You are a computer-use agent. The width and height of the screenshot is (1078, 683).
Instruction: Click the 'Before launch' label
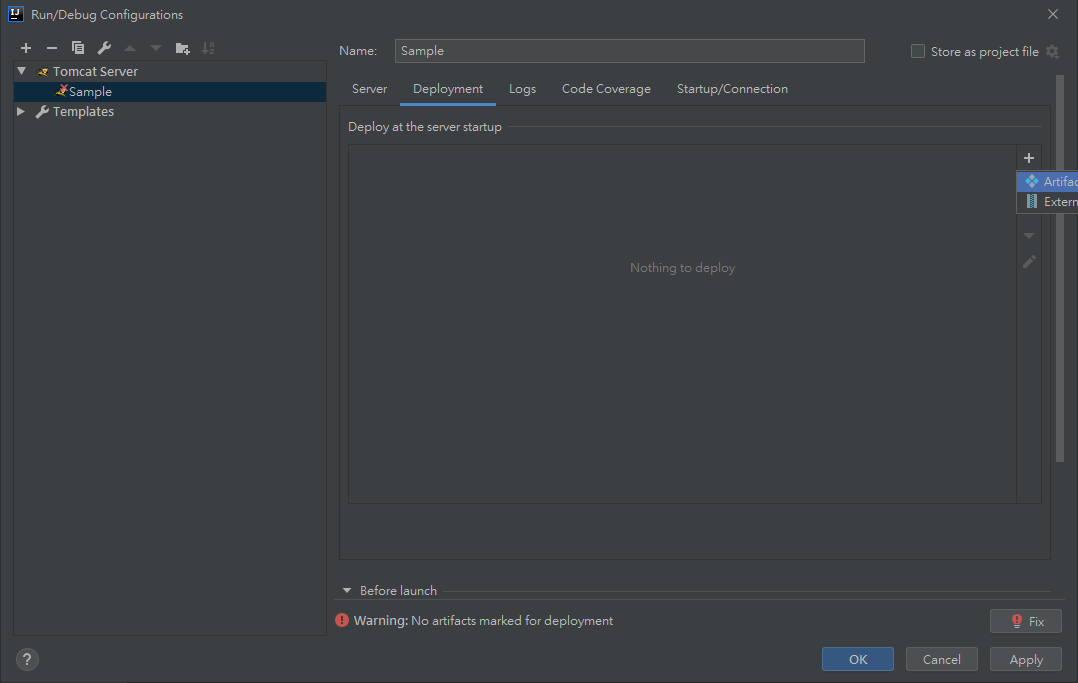[x=398, y=591]
